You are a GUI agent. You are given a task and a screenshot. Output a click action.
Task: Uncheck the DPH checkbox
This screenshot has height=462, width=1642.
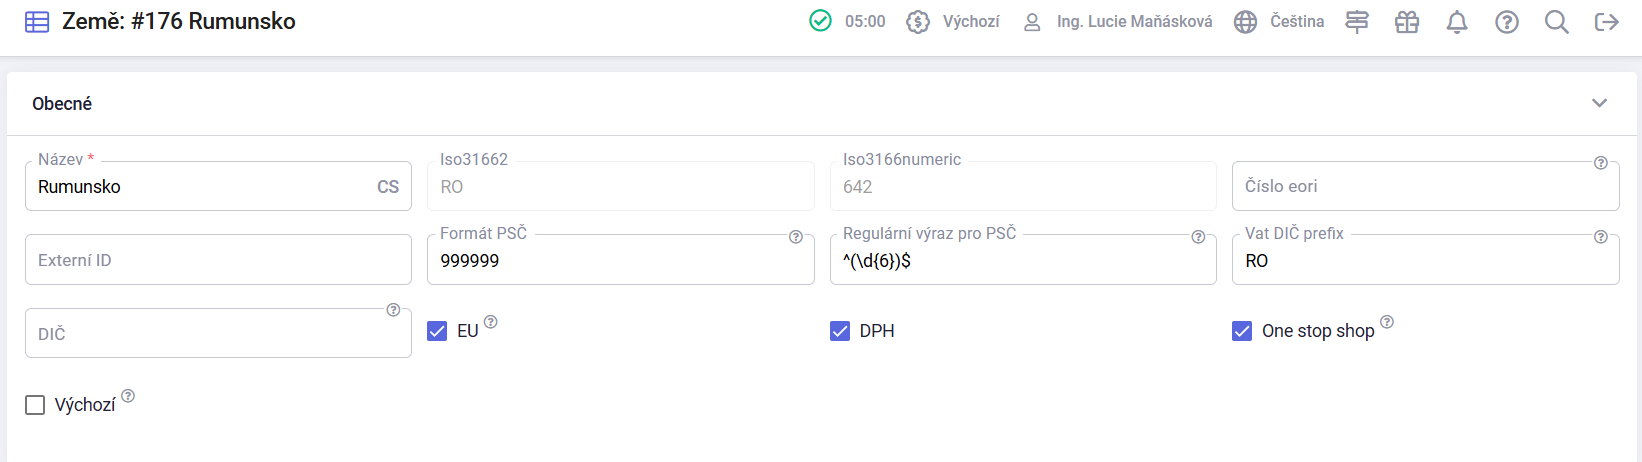coord(840,331)
